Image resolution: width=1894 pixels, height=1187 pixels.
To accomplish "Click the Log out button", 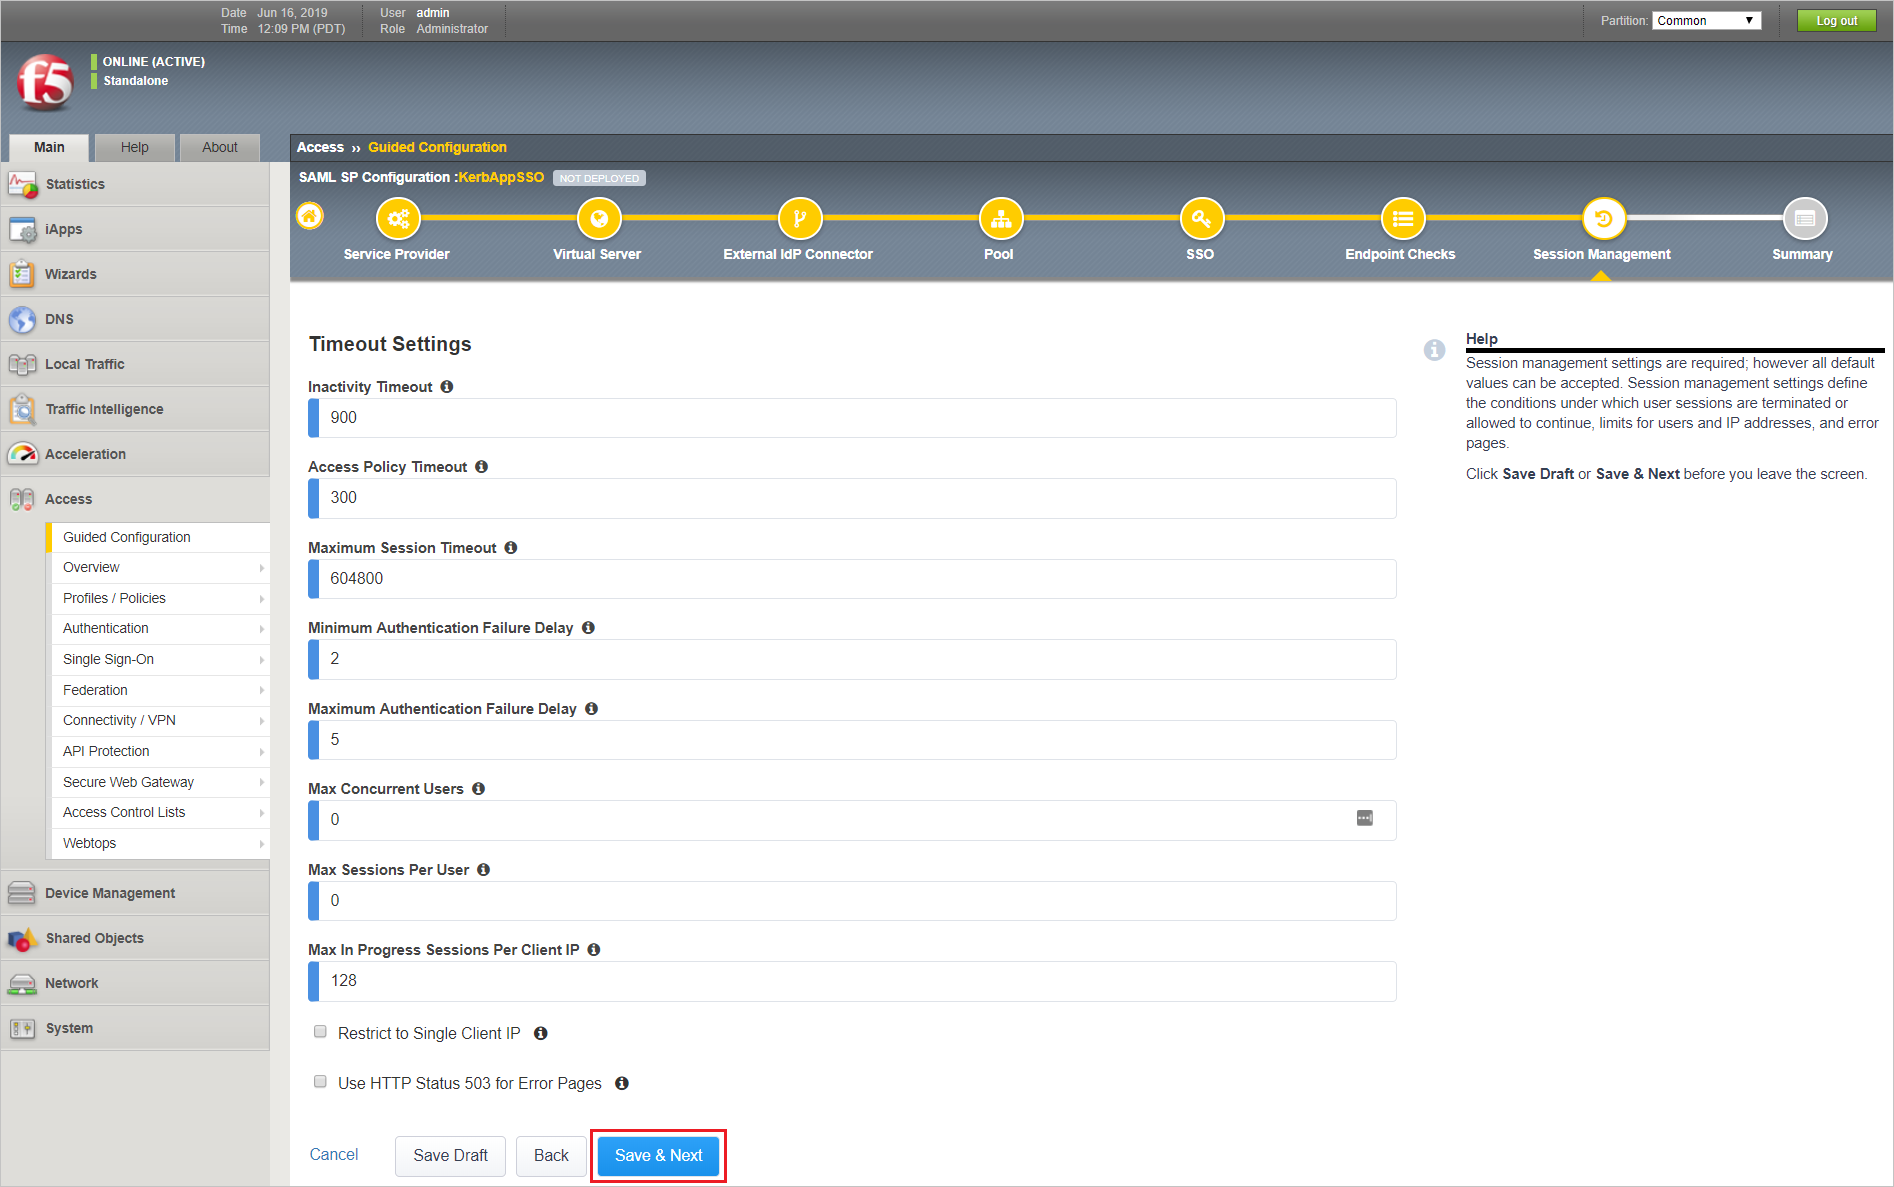I will (x=1836, y=20).
